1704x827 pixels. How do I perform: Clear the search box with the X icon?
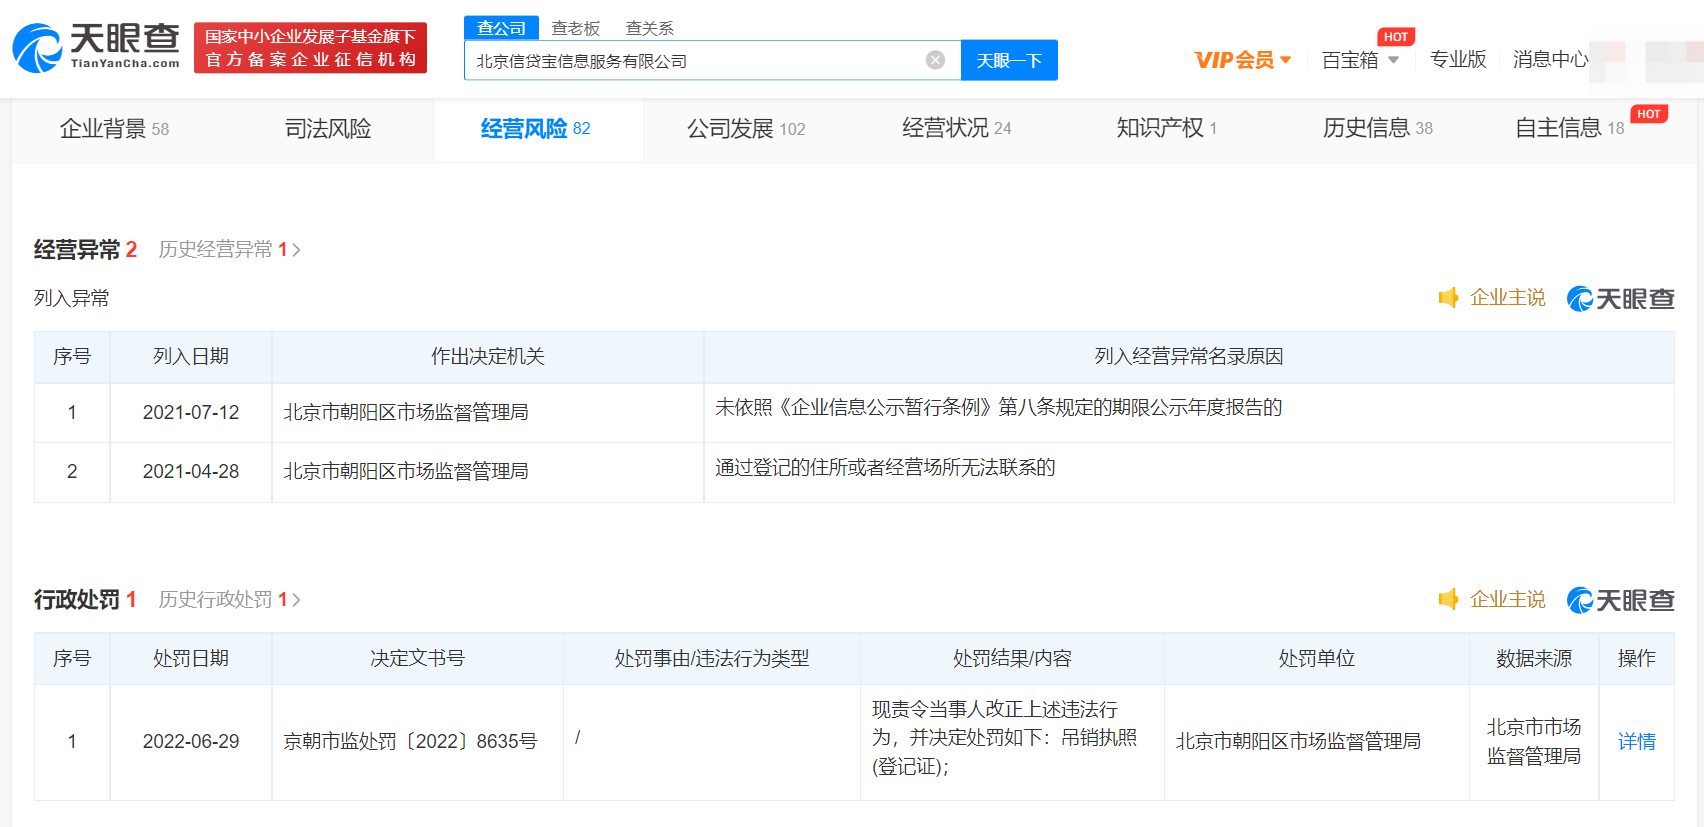pos(935,60)
